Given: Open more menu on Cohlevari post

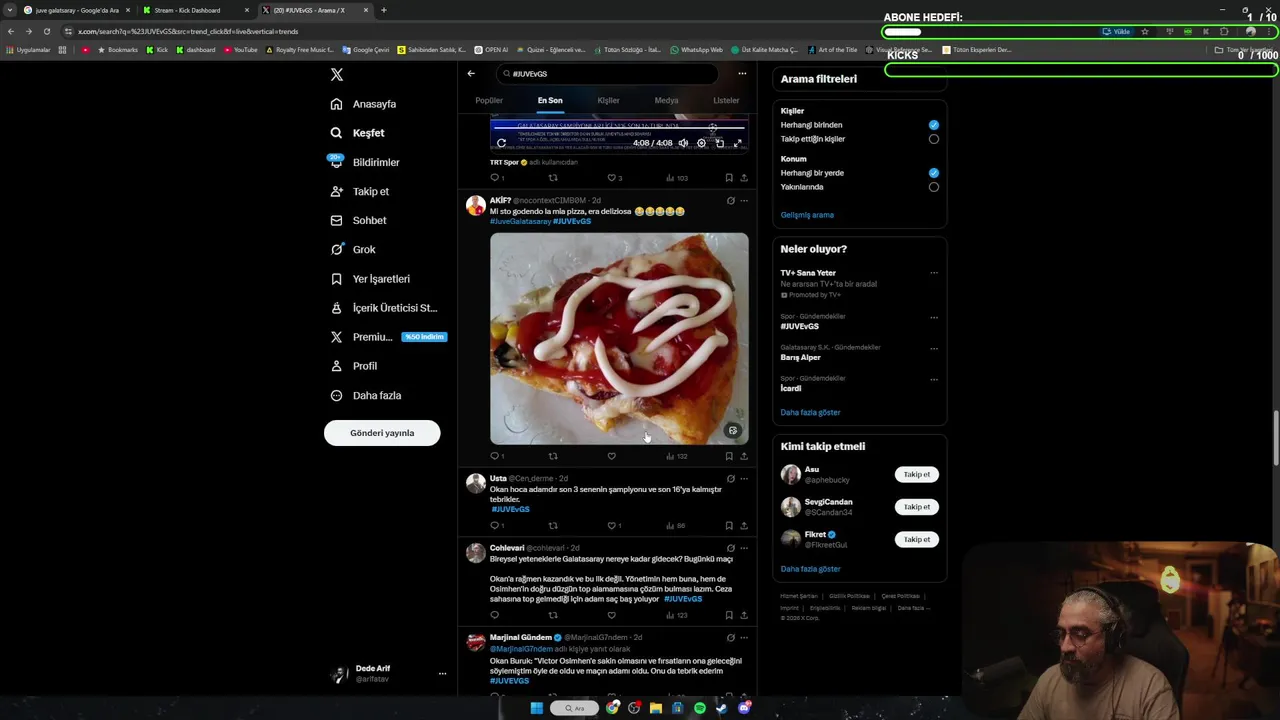Looking at the screenshot, I should [x=744, y=548].
